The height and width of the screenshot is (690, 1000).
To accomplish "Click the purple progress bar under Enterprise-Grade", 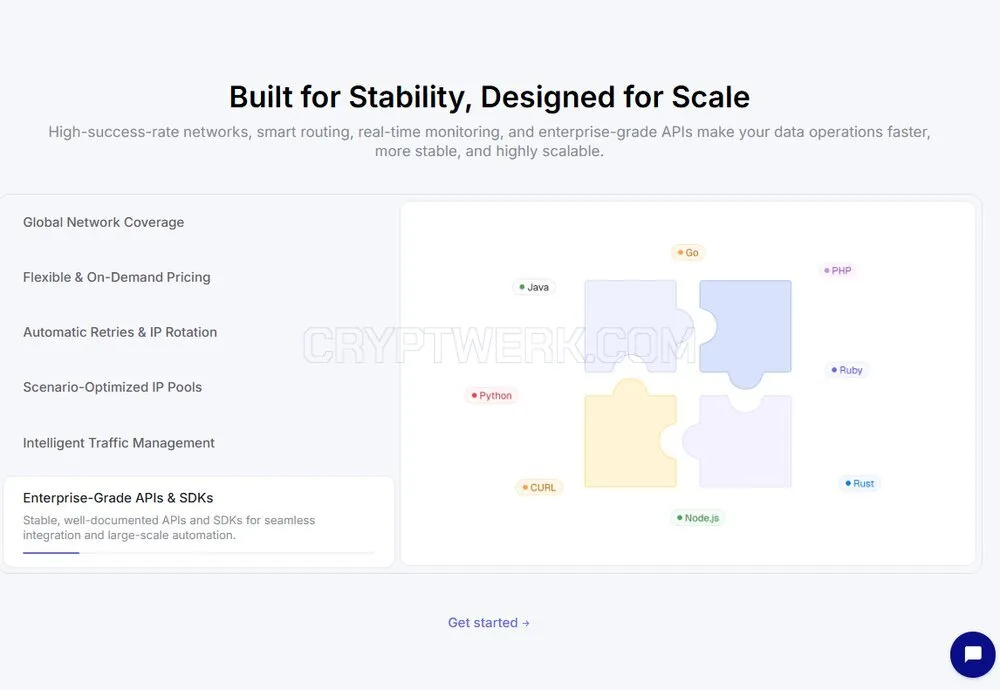I will [51, 553].
